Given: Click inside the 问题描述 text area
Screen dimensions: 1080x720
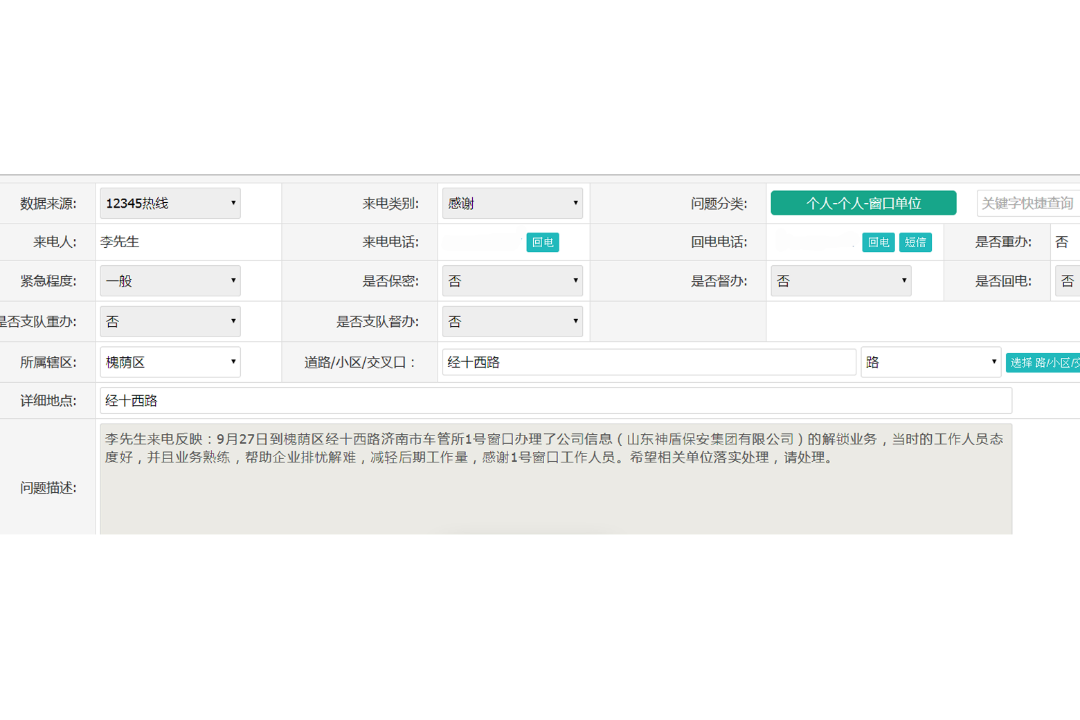Looking at the screenshot, I should coord(550,478).
